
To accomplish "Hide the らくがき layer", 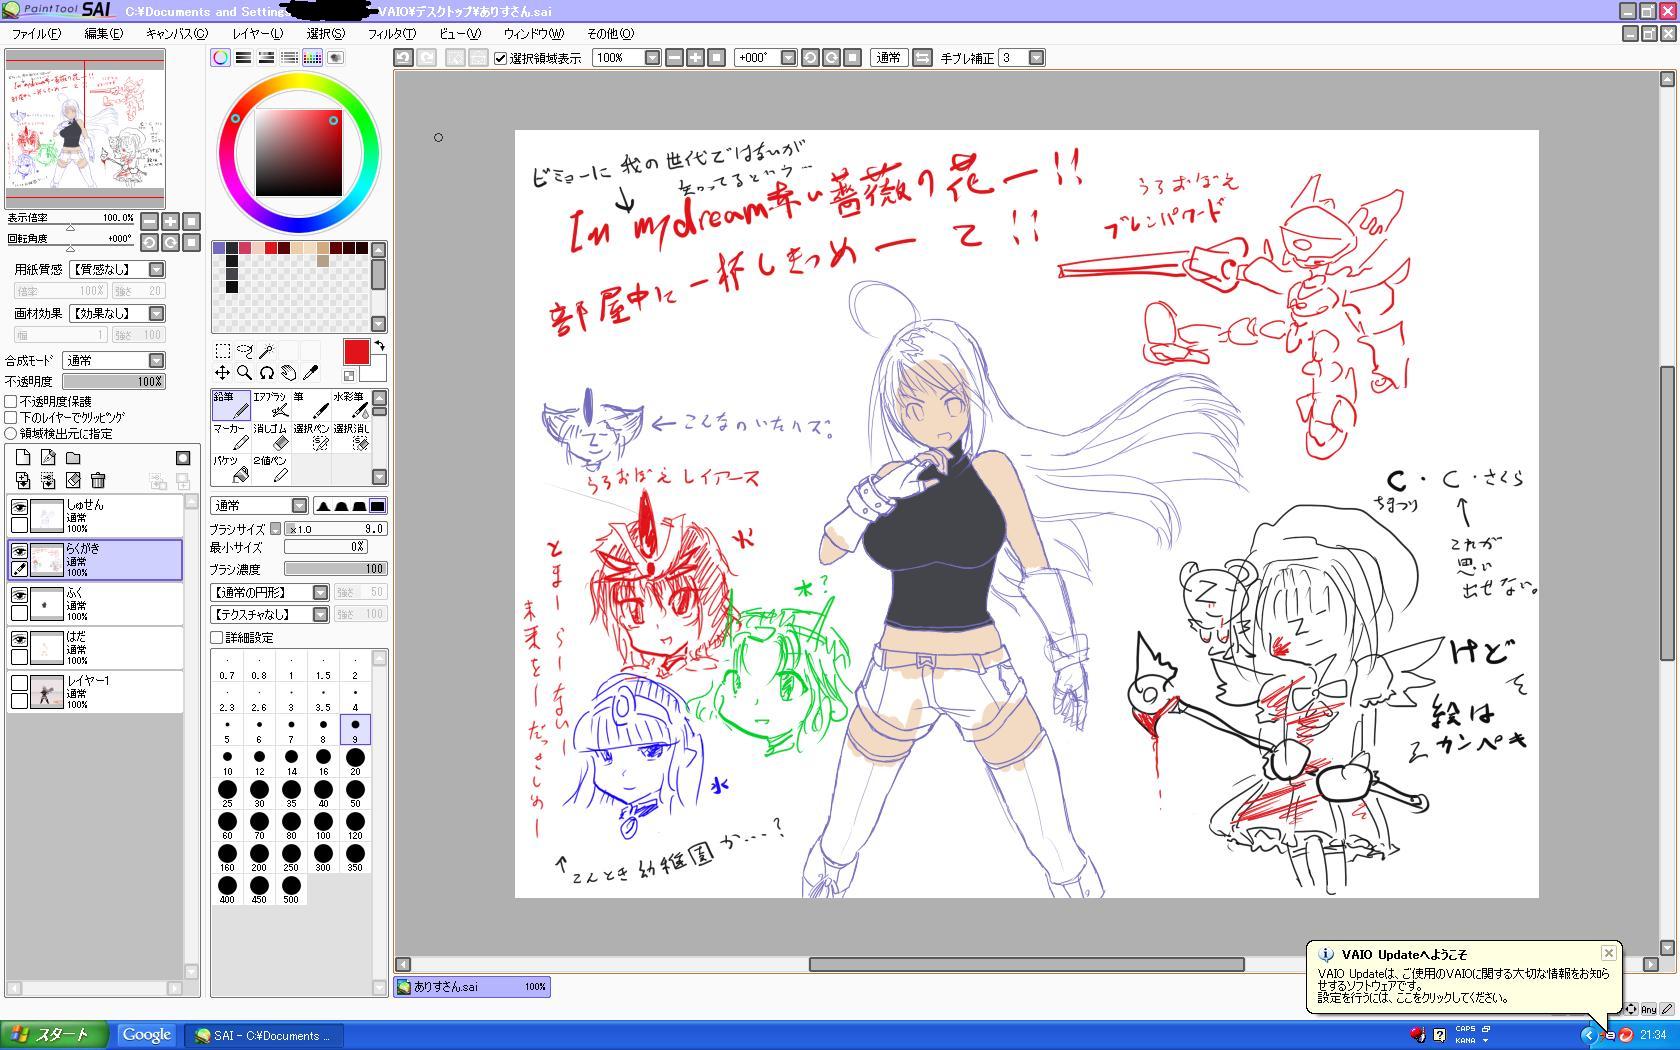I will tap(19, 551).
